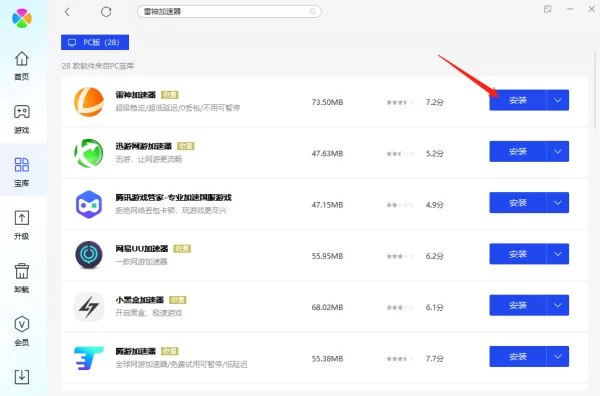Click the 开启黑盒,极速游戏 description text
The image size is (600, 396).
click(149, 313)
